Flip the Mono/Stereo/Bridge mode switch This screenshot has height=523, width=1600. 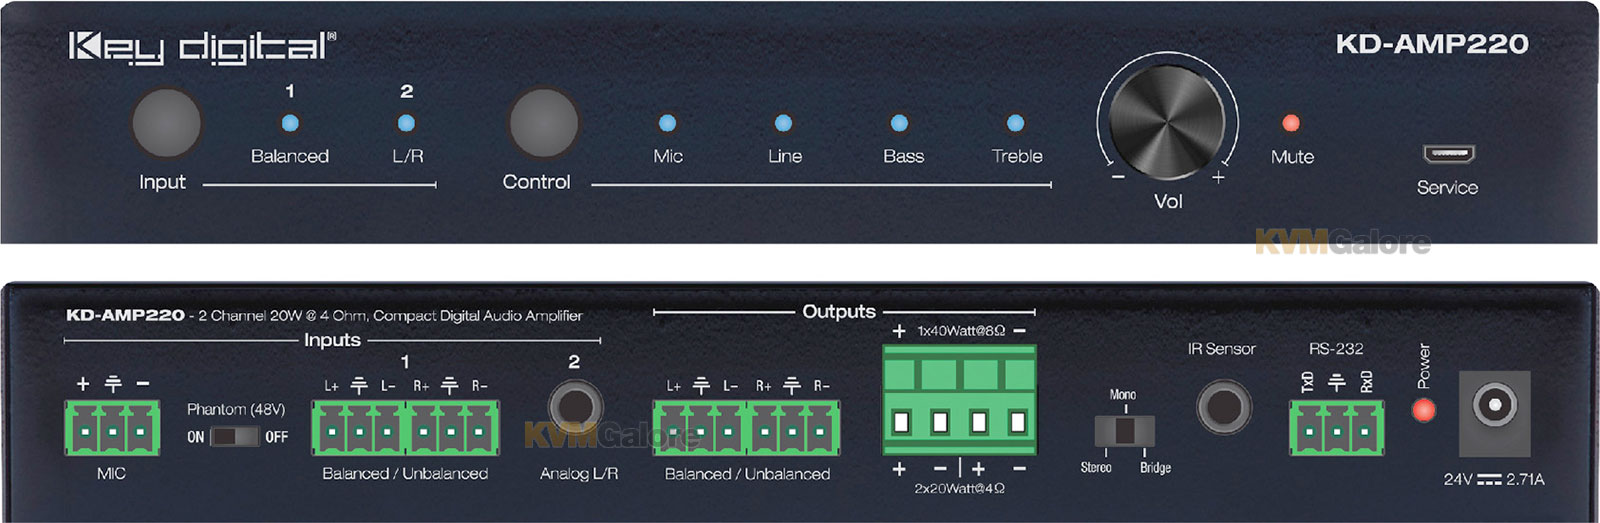(1125, 431)
